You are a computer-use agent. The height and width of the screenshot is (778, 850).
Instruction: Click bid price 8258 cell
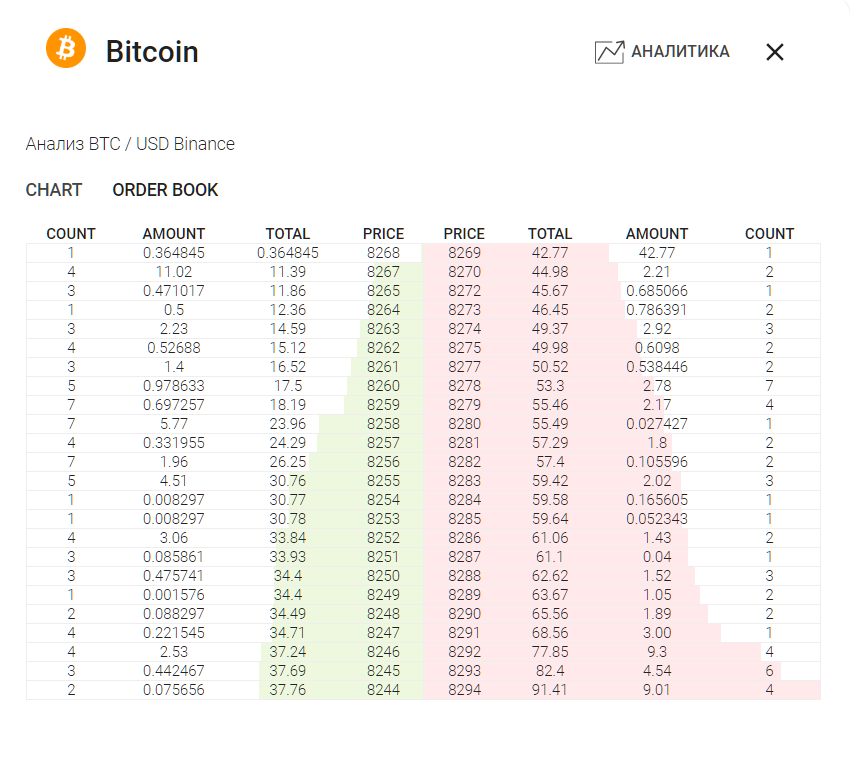[383, 424]
